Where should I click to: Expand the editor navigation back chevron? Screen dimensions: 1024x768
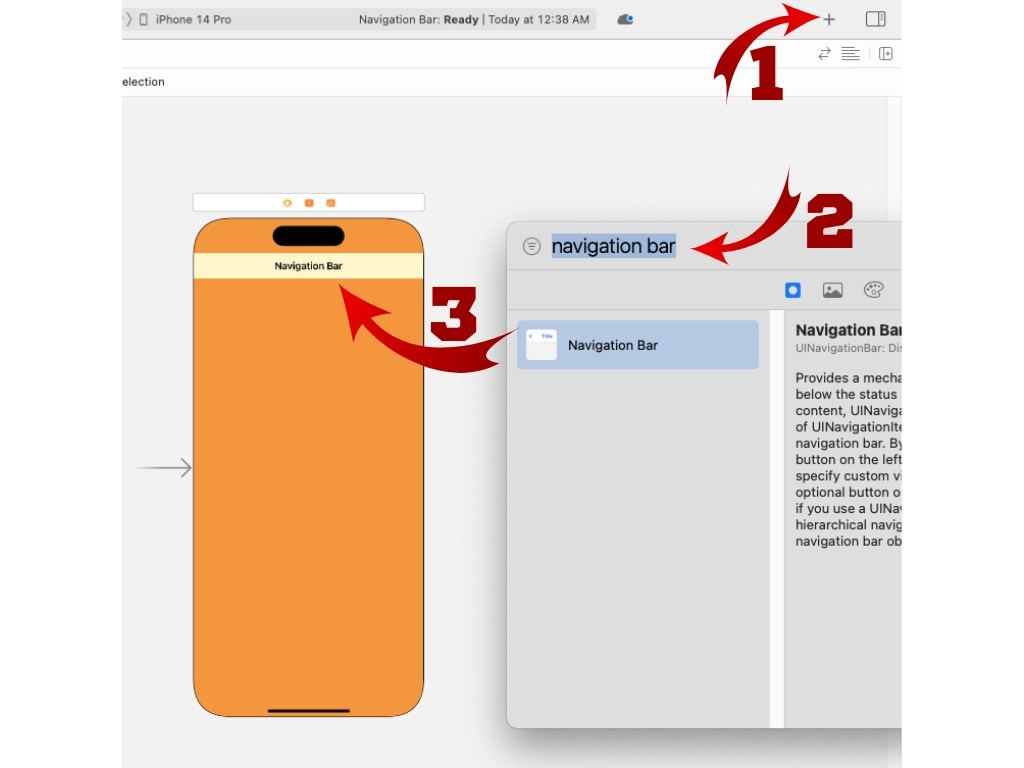pyautogui.click(x=128, y=18)
